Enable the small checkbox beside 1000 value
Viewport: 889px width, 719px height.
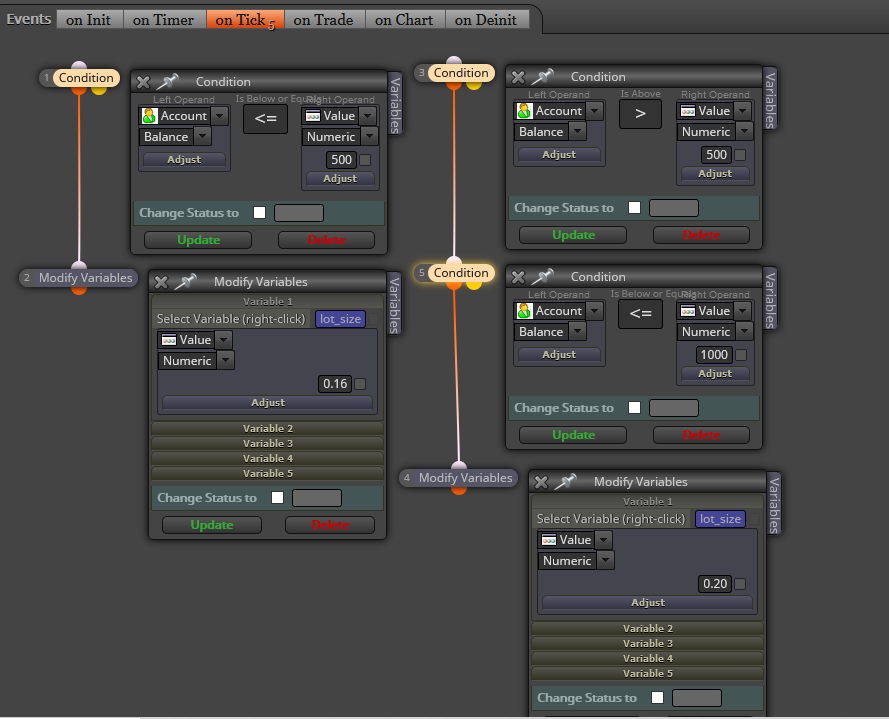point(740,355)
